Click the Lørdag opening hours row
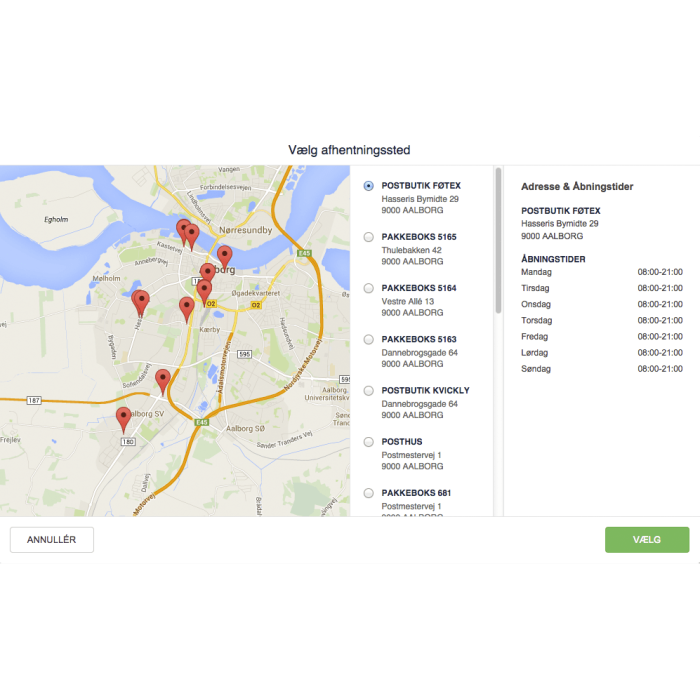This screenshot has width=700, height=700. pos(602,353)
